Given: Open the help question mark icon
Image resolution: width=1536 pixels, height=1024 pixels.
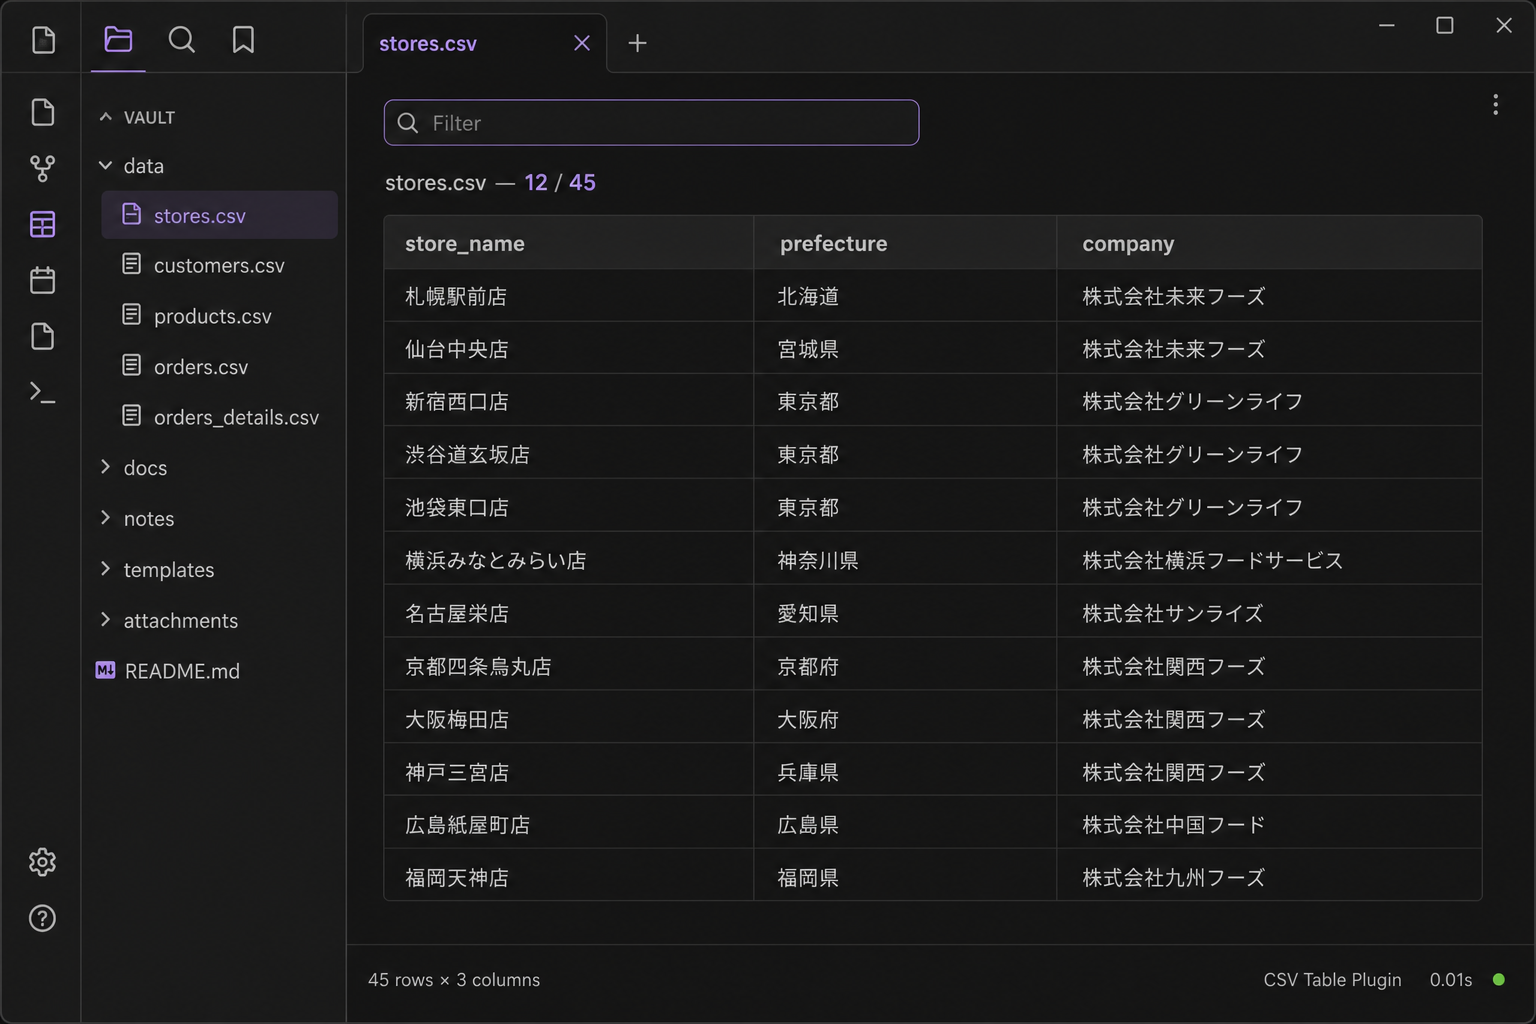Looking at the screenshot, I should (42, 918).
